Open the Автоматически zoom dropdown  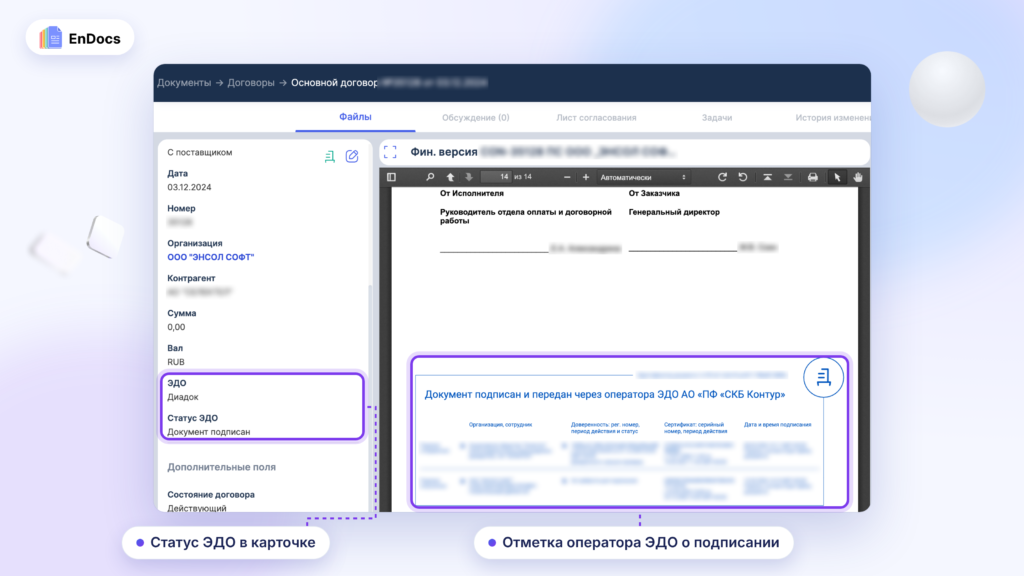pyautogui.click(x=643, y=177)
